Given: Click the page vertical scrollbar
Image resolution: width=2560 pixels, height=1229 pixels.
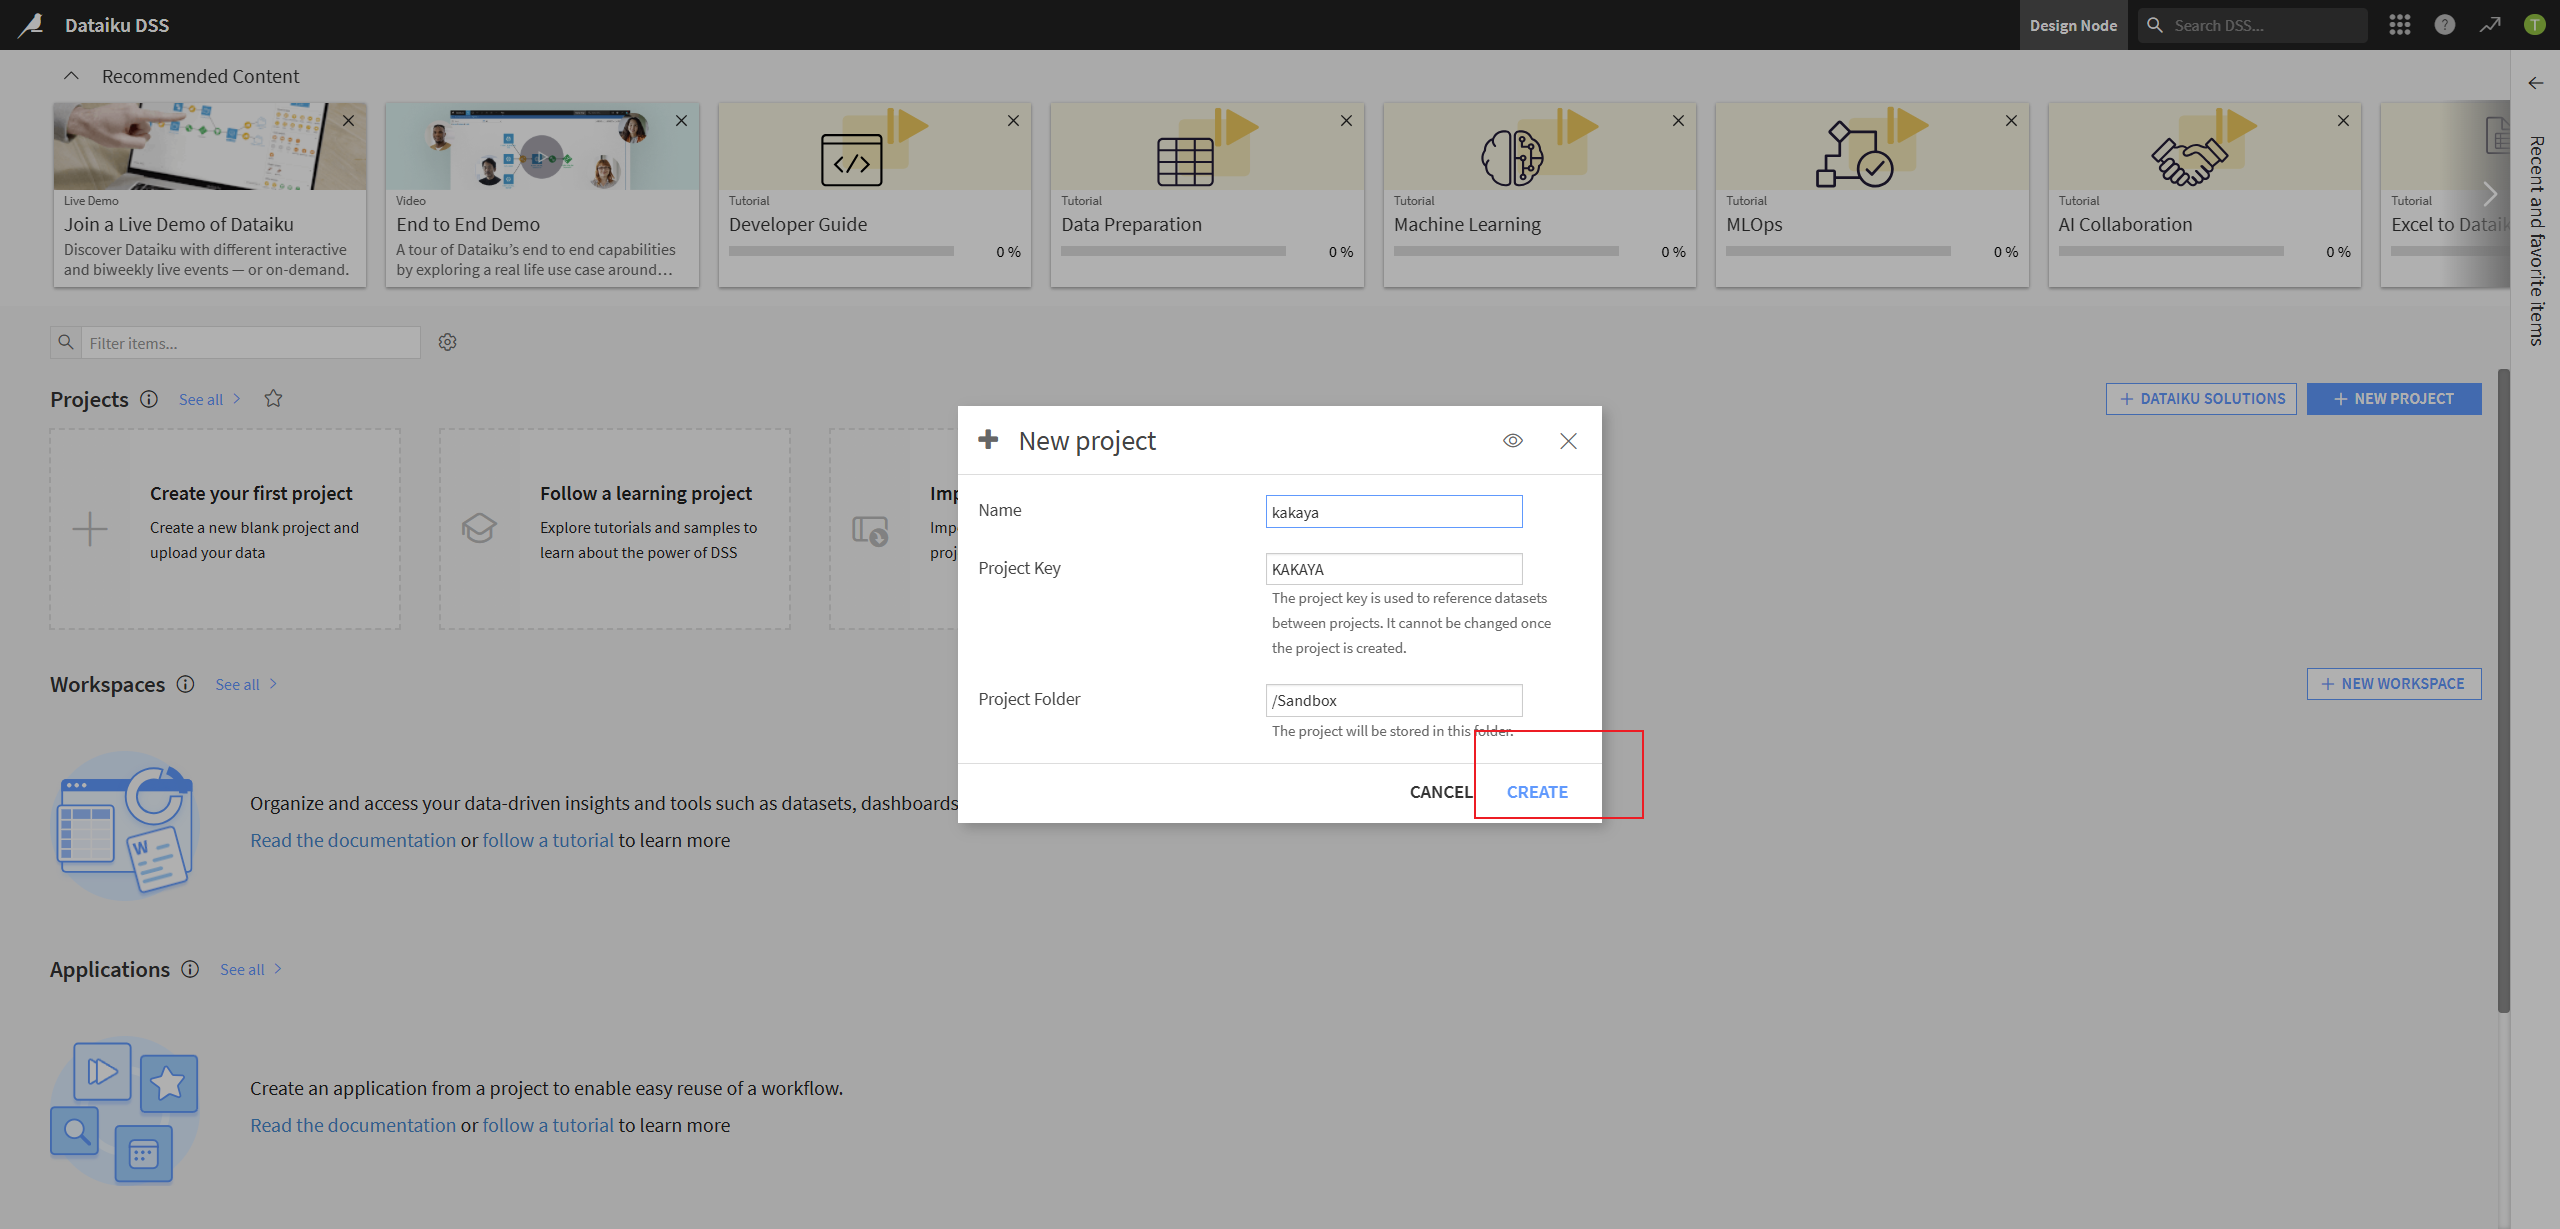Looking at the screenshot, I should [x=2503, y=690].
